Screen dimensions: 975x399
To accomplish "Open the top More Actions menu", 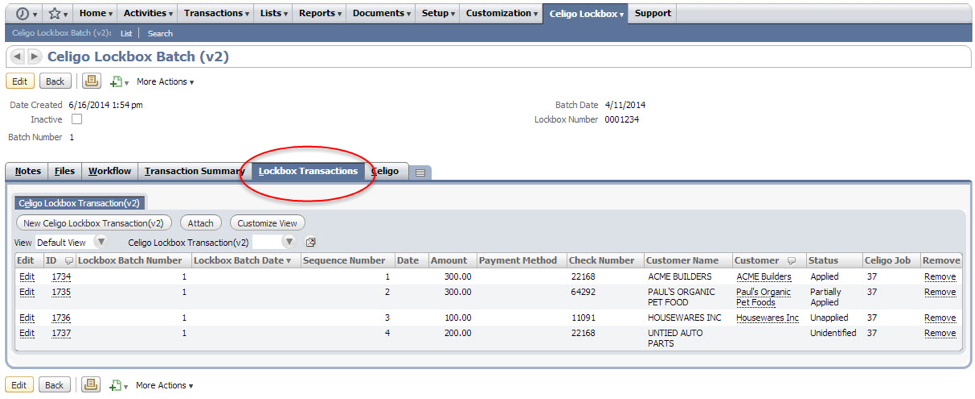I will click(x=165, y=81).
